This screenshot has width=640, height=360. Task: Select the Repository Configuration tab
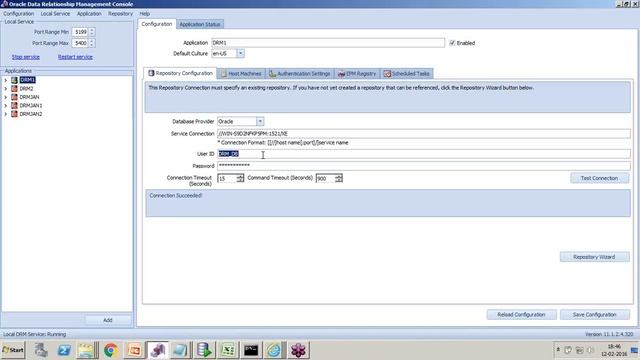click(180, 73)
